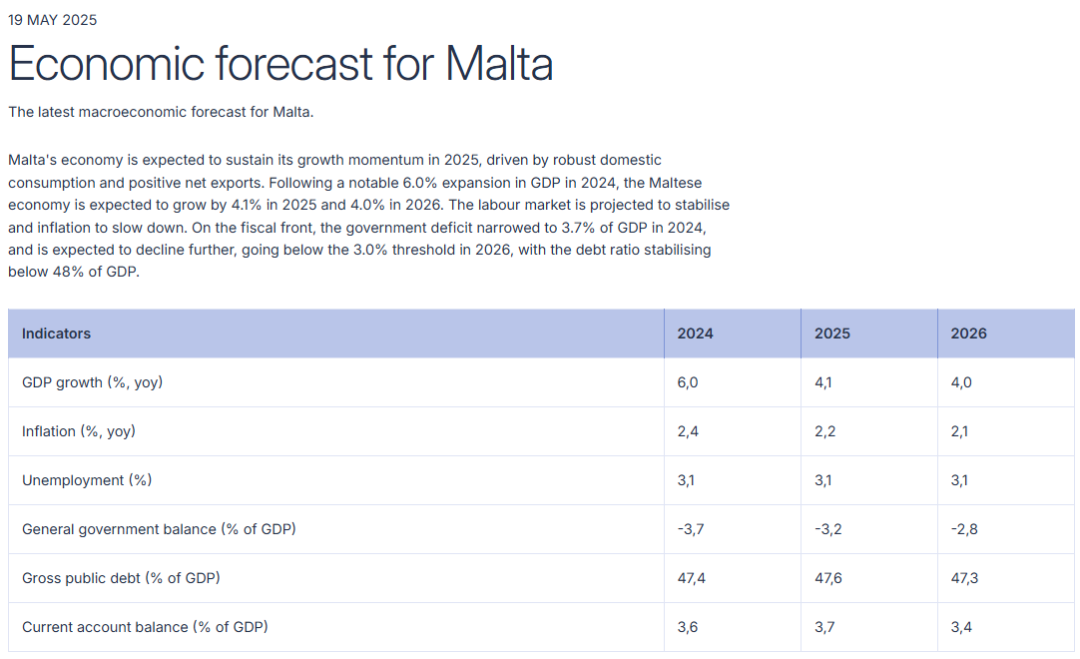Click the 2026 current account value 3,4

[962, 627]
